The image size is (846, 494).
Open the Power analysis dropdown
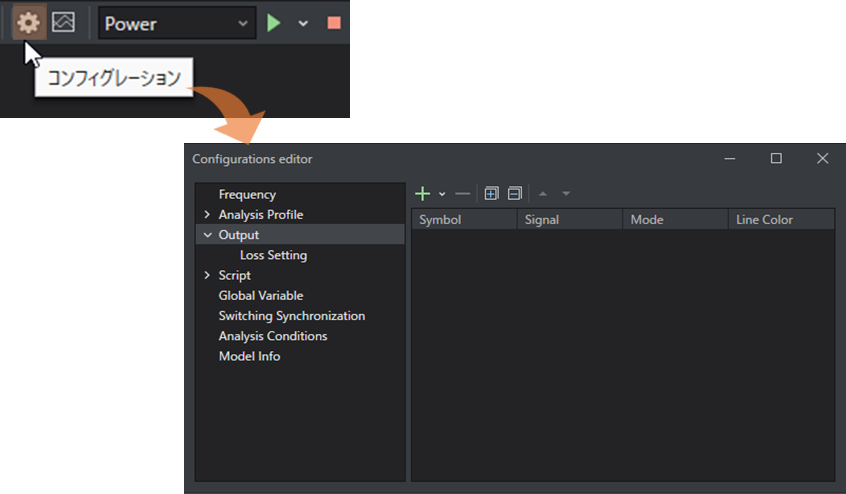(177, 23)
